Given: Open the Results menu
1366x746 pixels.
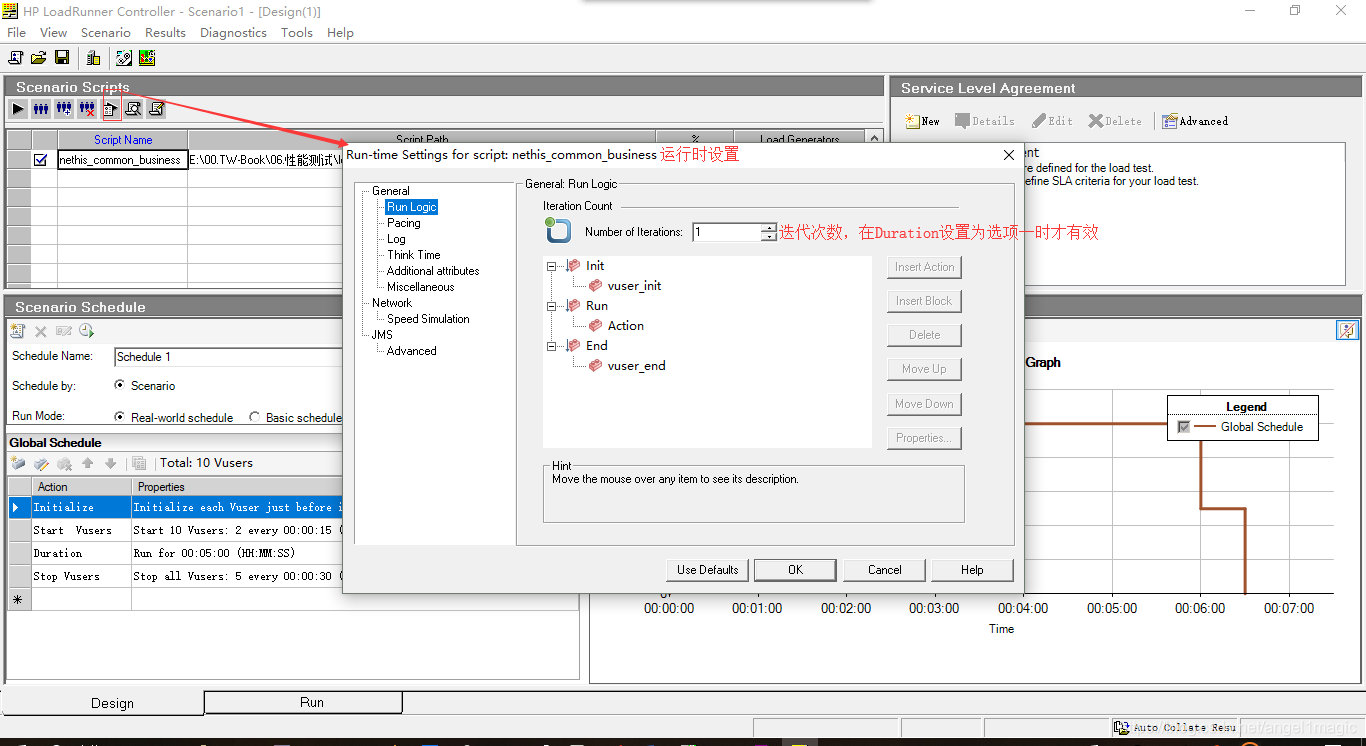Looking at the screenshot, I should pos(165,32).
